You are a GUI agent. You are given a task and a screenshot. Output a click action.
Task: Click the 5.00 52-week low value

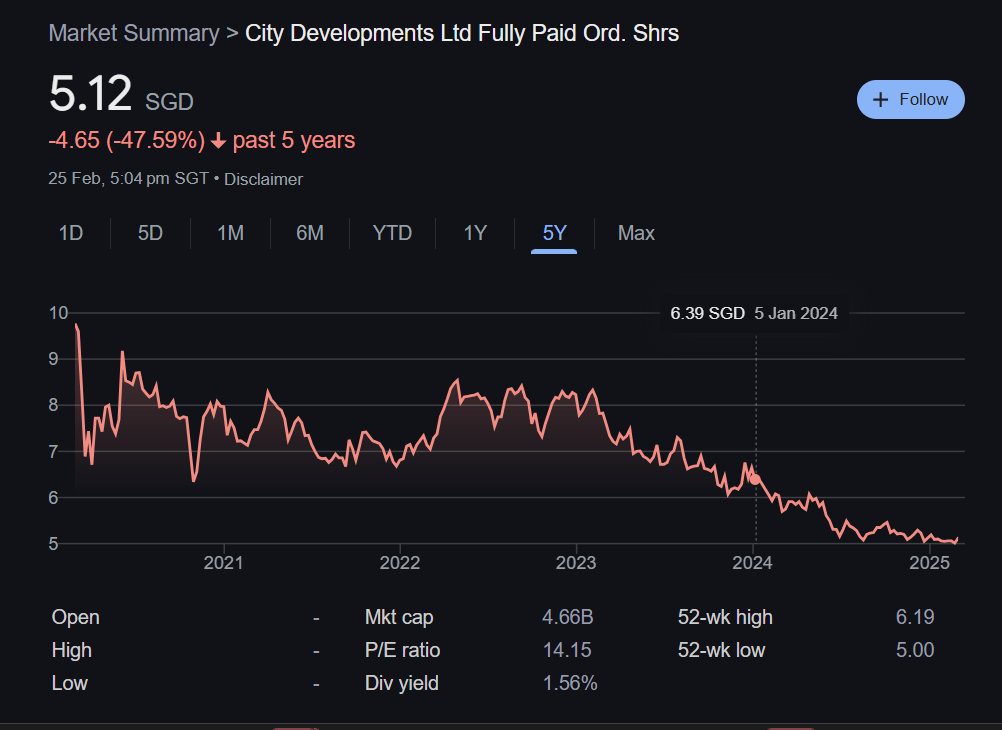pyautogui.click(x=914, y=650)
